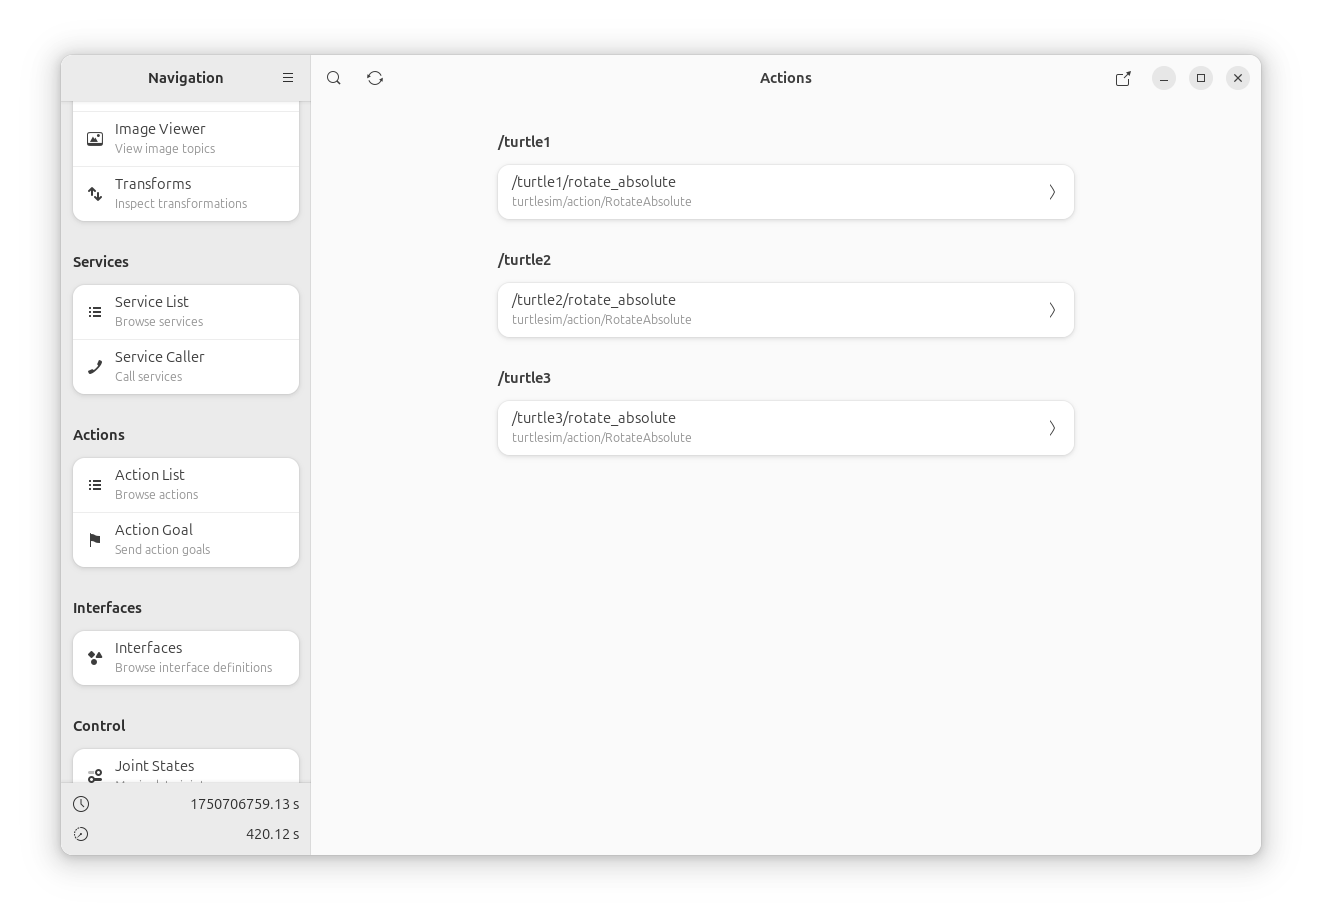Select Joint States under Control
This screenshot has width=1322, height=922.
coord(186,766)
